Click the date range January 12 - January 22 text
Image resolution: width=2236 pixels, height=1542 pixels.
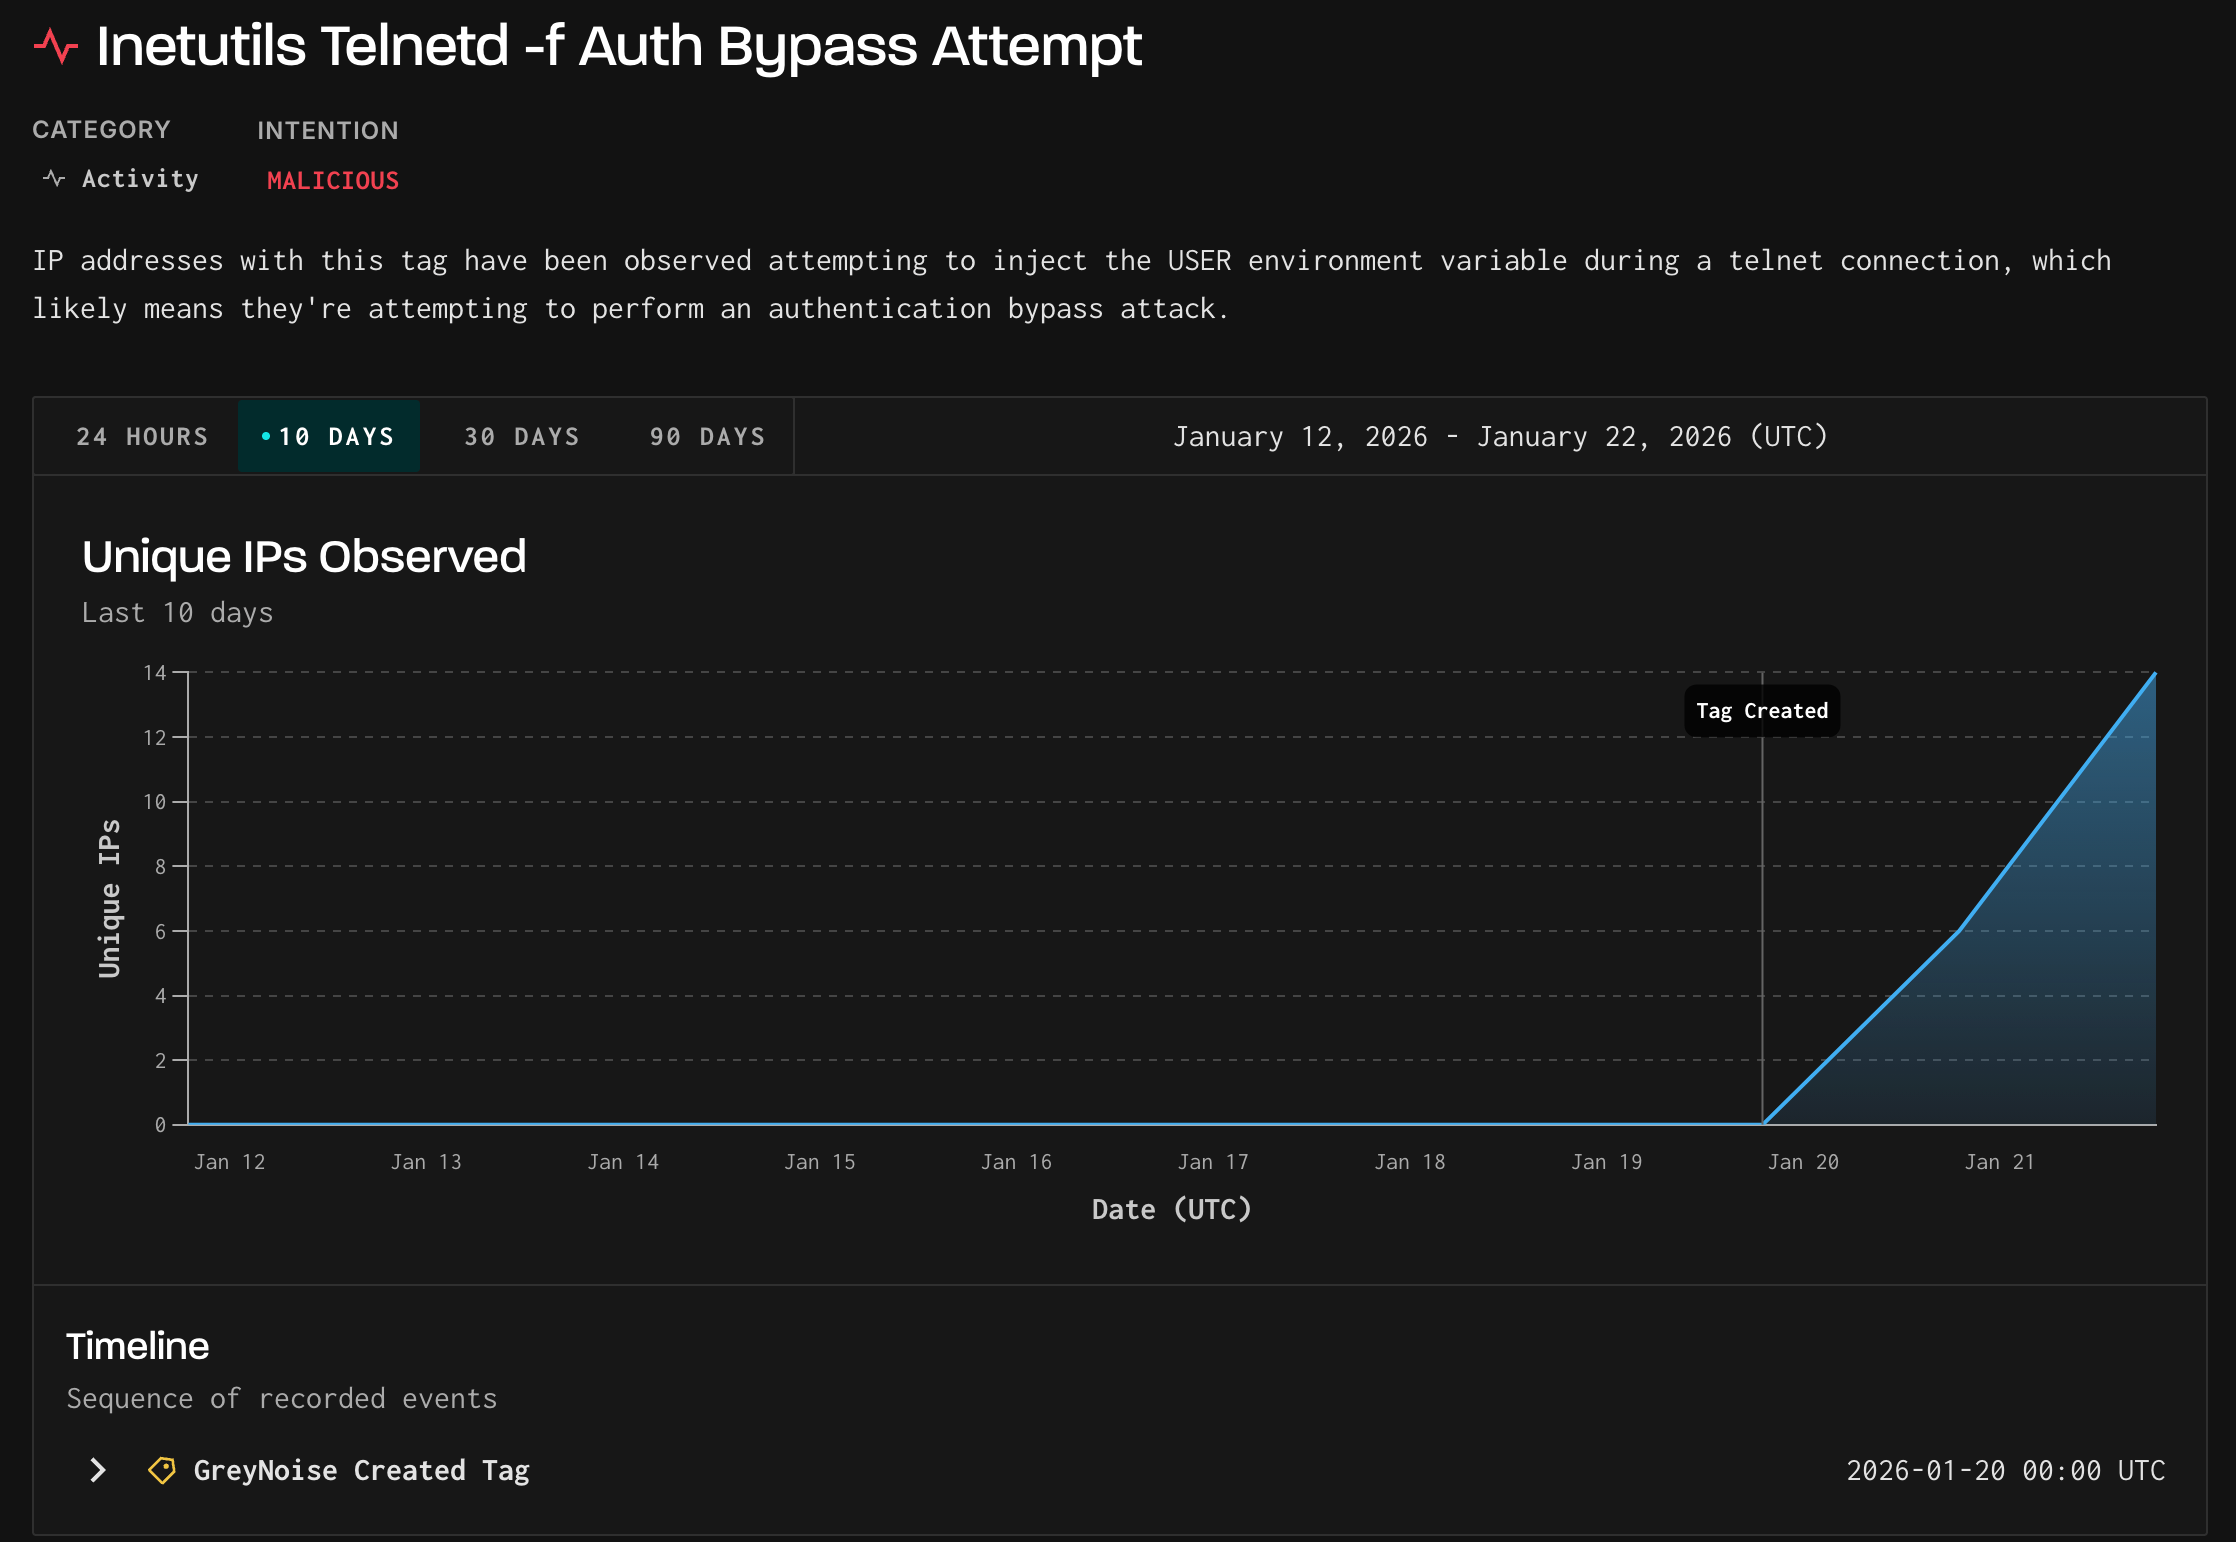1500,436
